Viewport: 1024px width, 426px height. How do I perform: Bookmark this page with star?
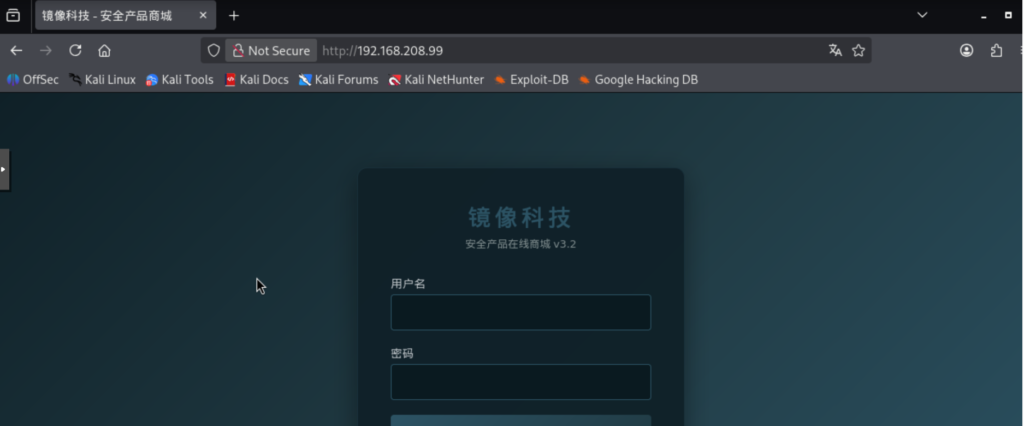[859, 50]
